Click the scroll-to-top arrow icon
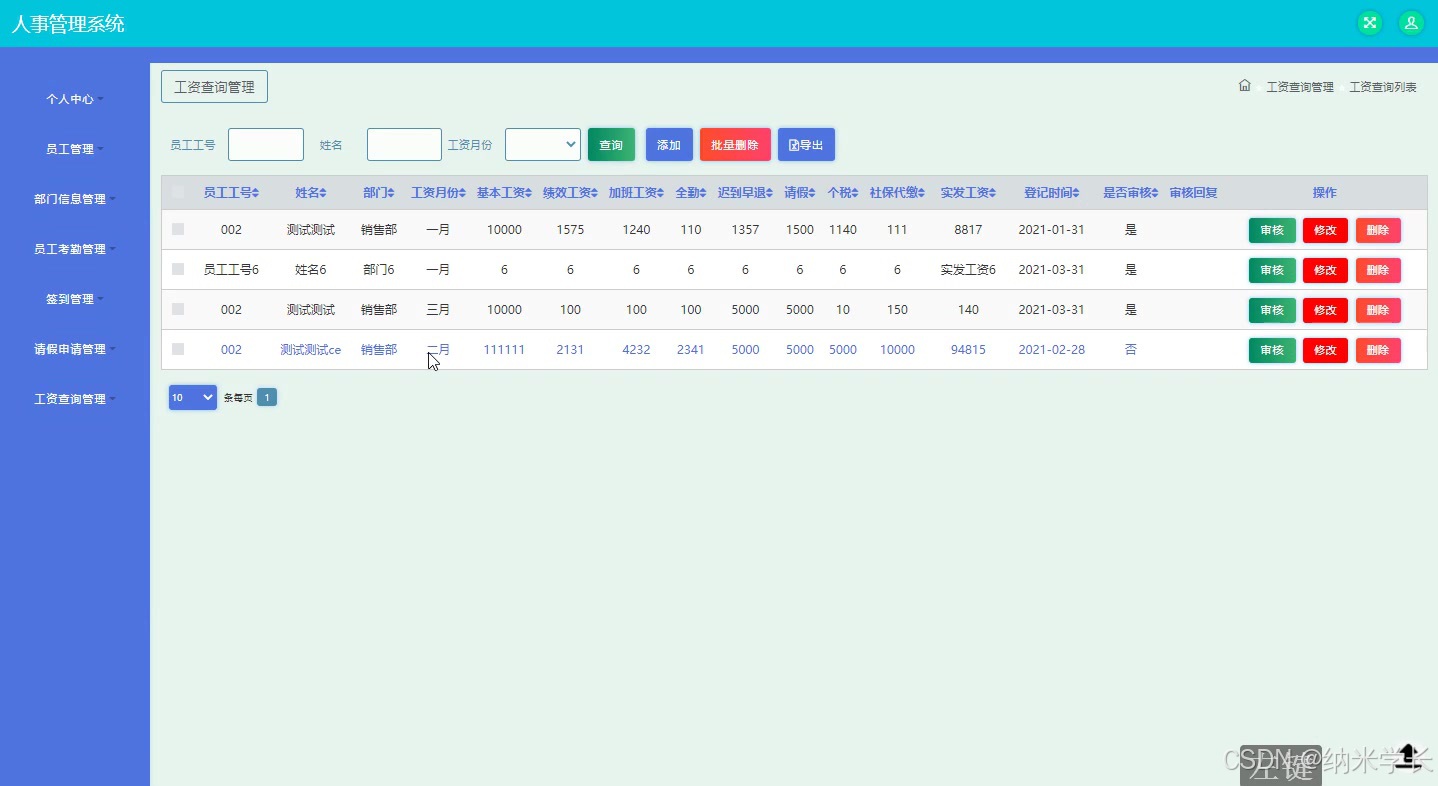1438x786 pixels. click(x=1408, y=754)
